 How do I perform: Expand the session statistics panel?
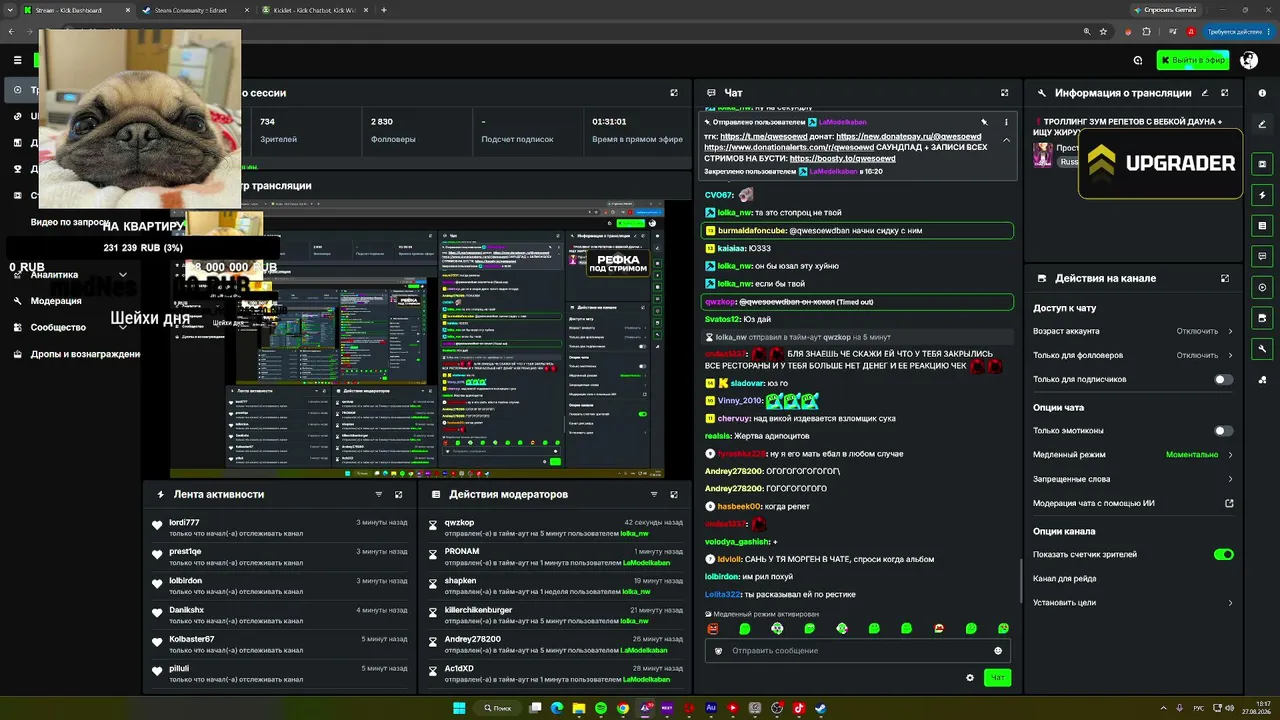coord(674,93)
